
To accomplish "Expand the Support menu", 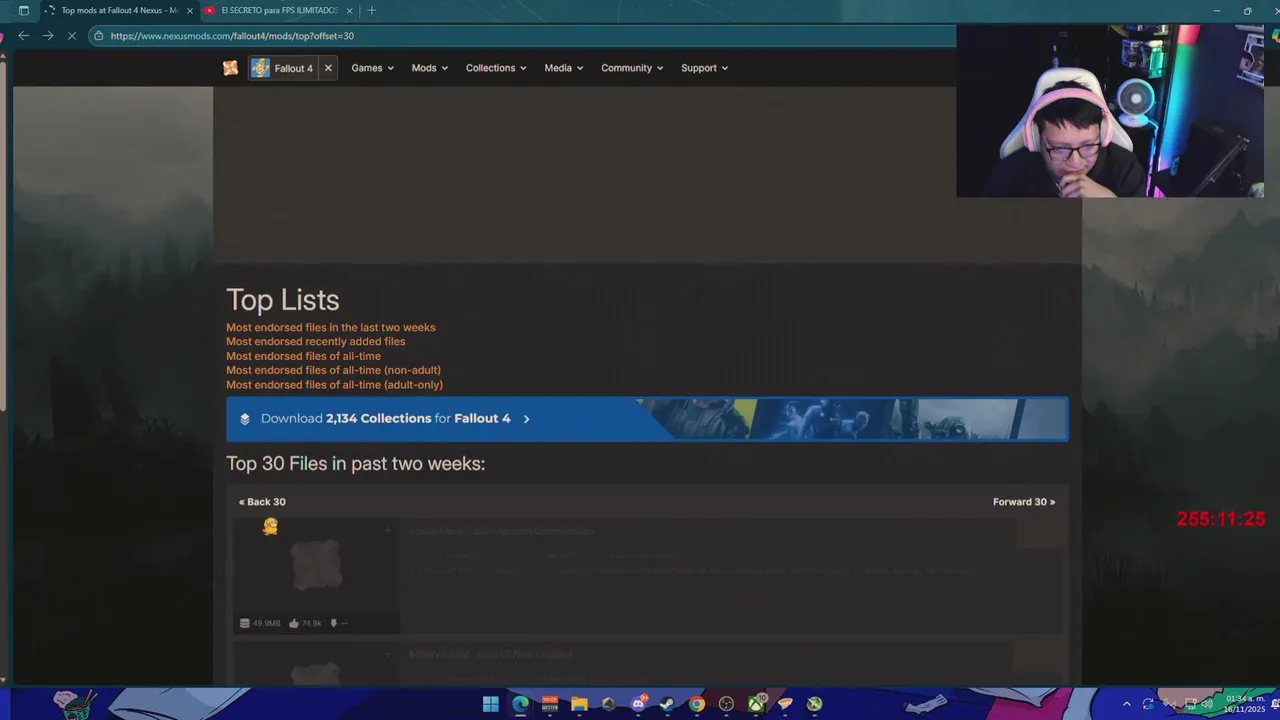I will click(704, 68).
